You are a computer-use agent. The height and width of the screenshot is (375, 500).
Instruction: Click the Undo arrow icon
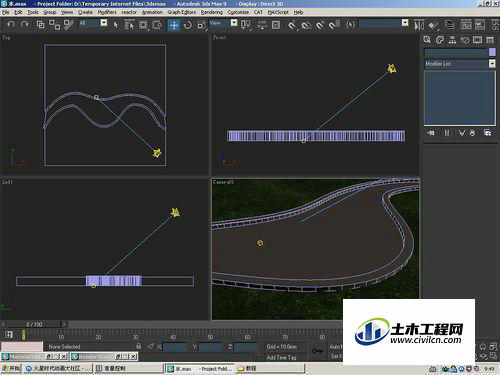pos(11,24)
